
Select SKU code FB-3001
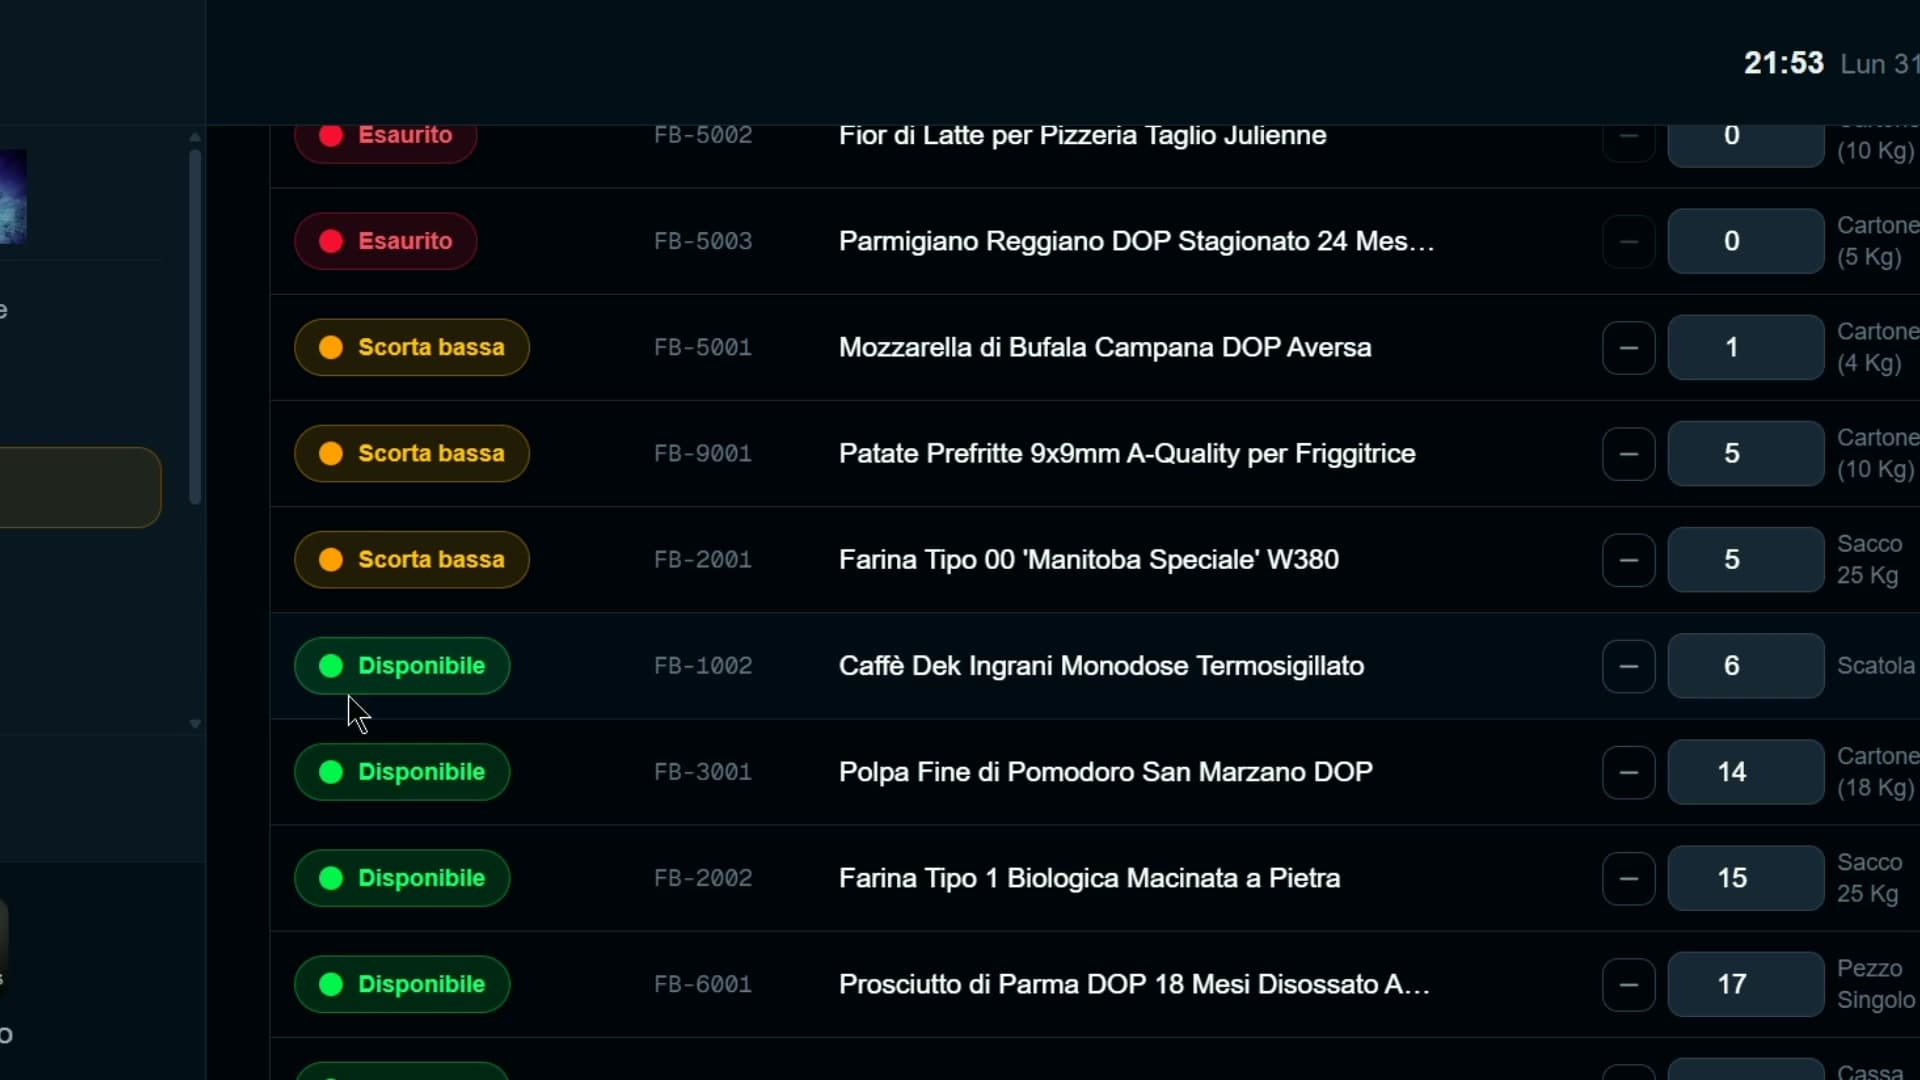pyautogui.click(x=703, y=772)
